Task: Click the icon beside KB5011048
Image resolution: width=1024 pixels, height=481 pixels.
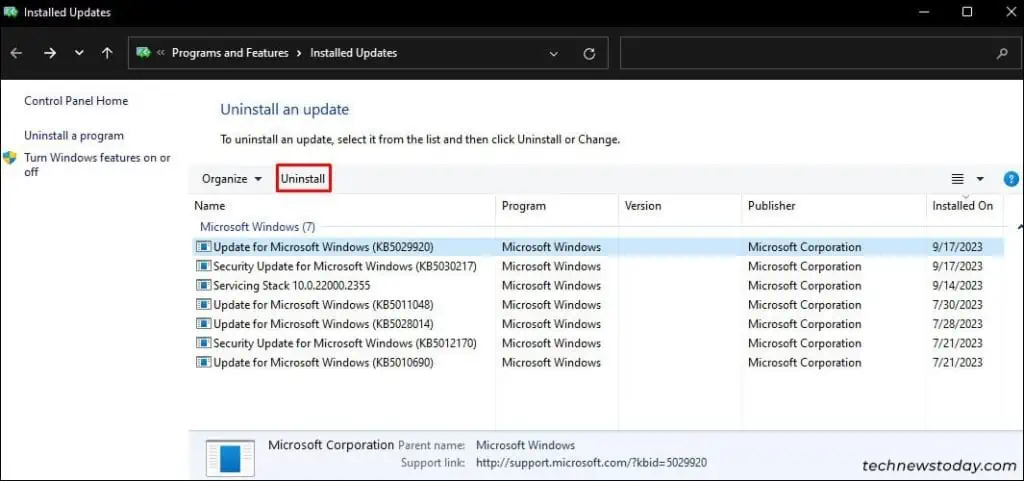Action: tap(204, 305)
